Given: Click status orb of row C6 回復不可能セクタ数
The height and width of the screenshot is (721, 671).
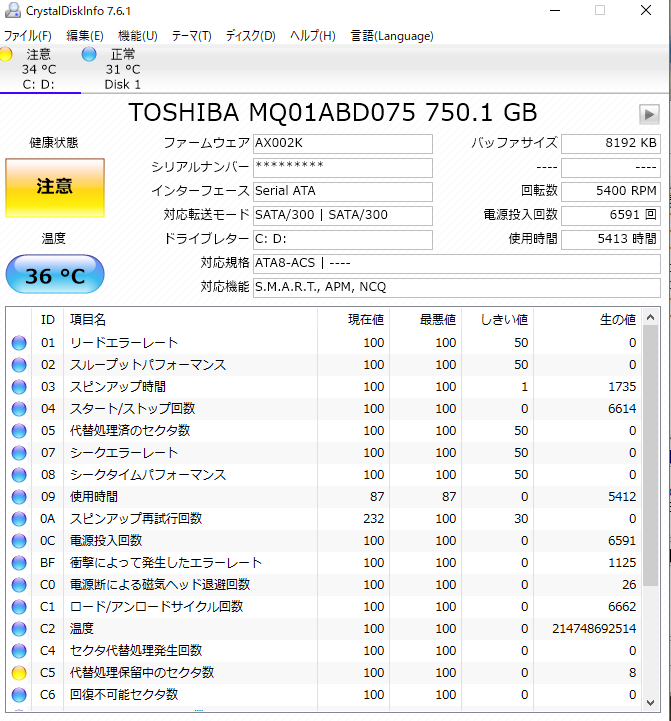Looking at the screenshot, I should pos(19,695).
